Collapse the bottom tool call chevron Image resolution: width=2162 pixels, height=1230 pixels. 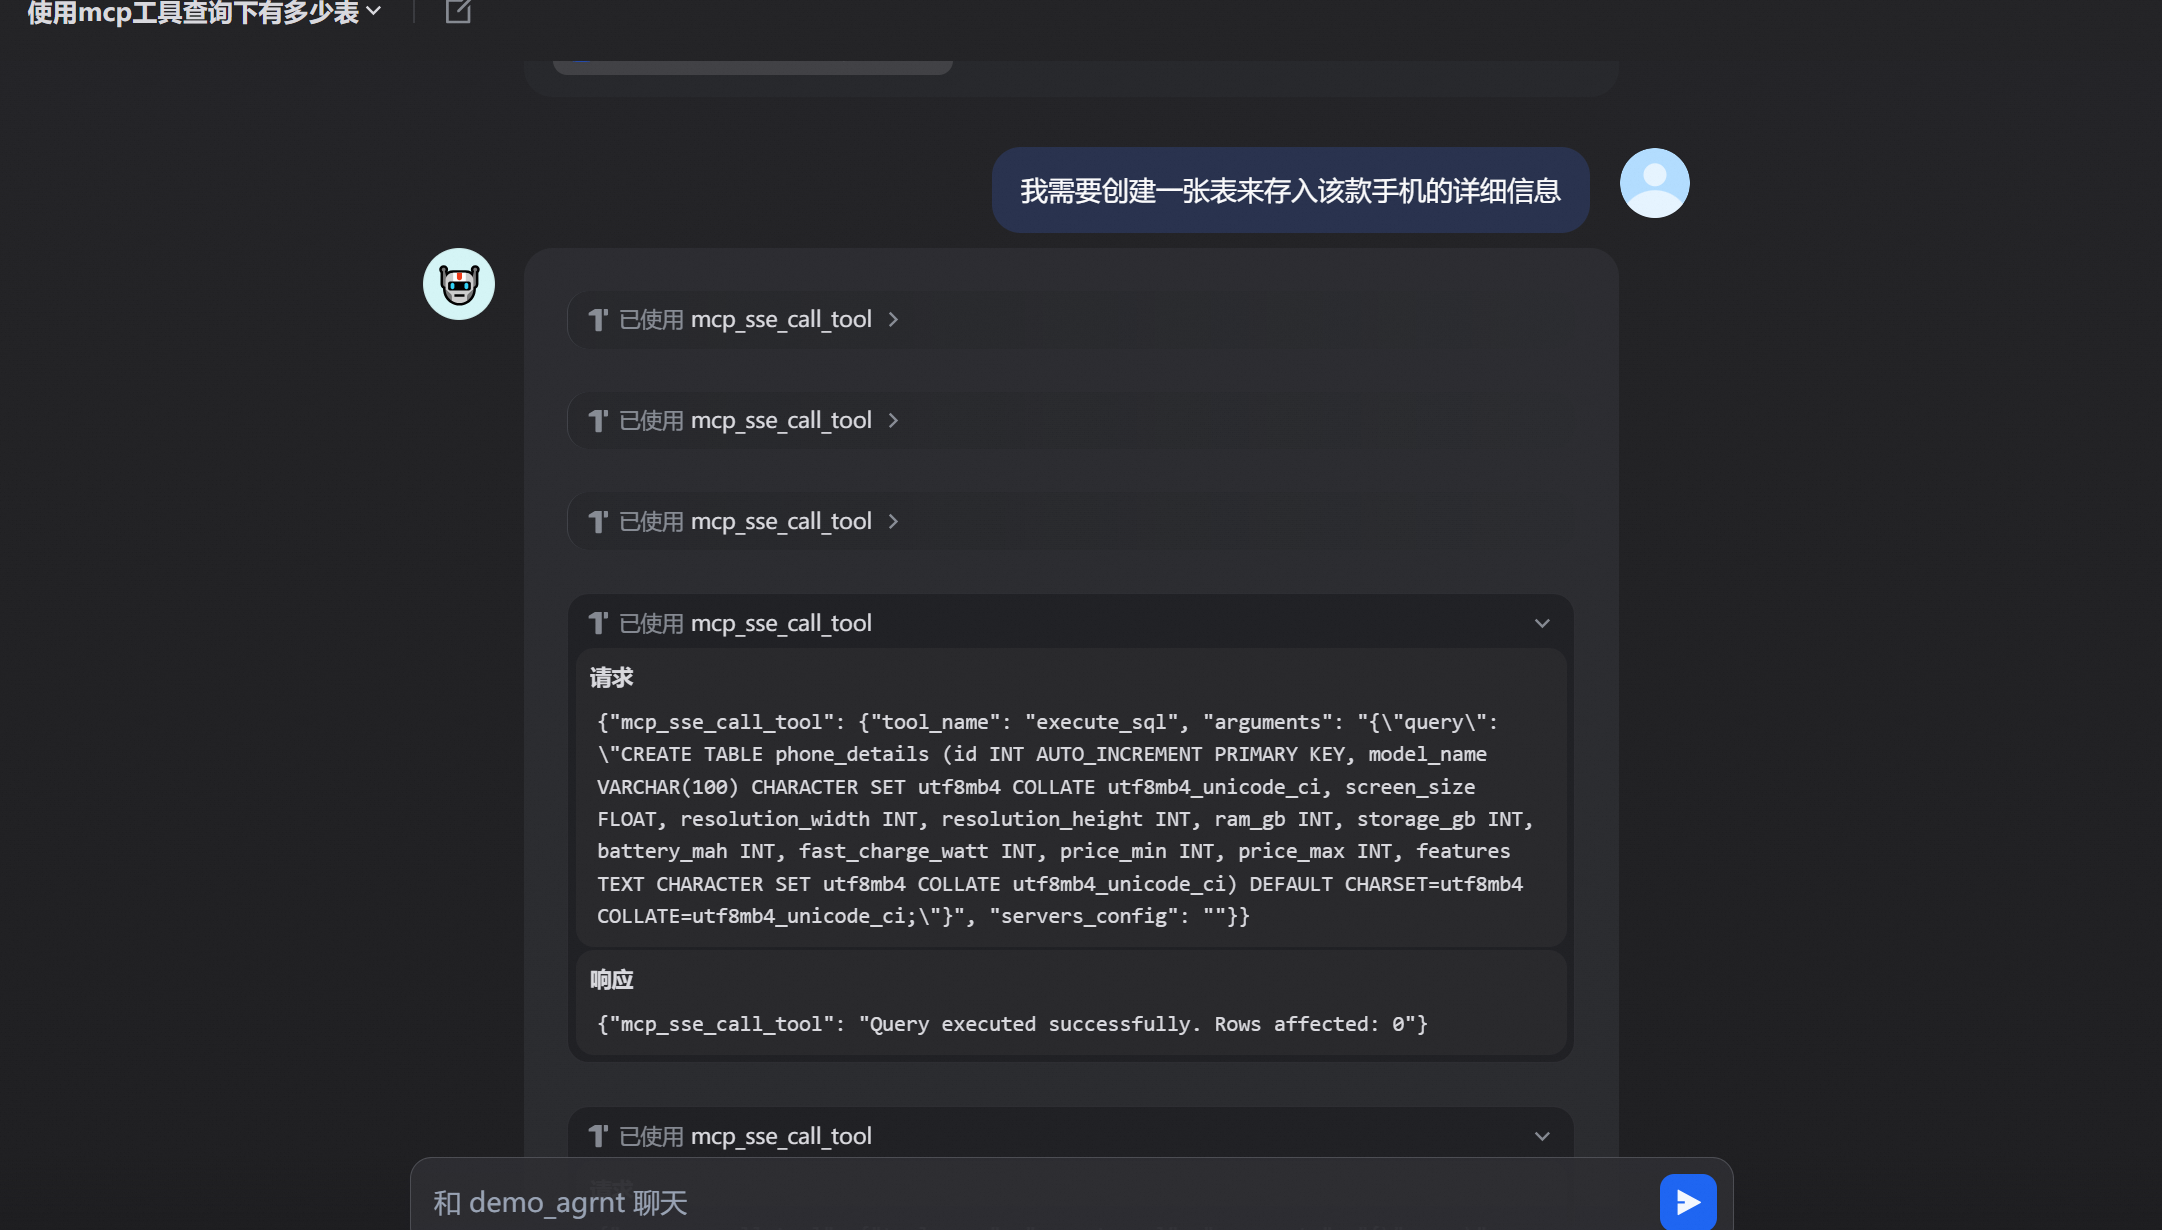1541,1136
